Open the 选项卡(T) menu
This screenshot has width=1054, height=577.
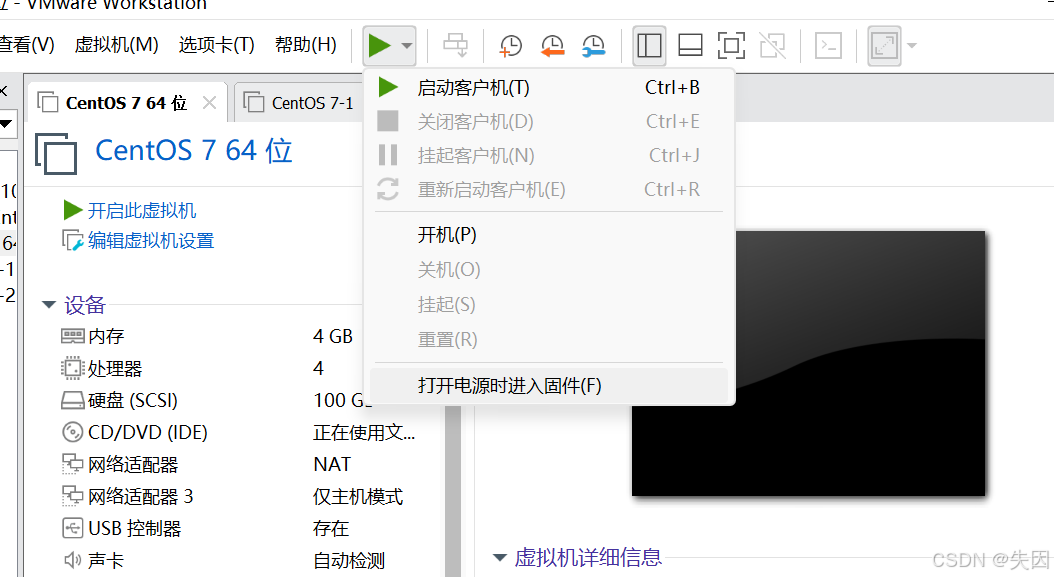(216, 45)
